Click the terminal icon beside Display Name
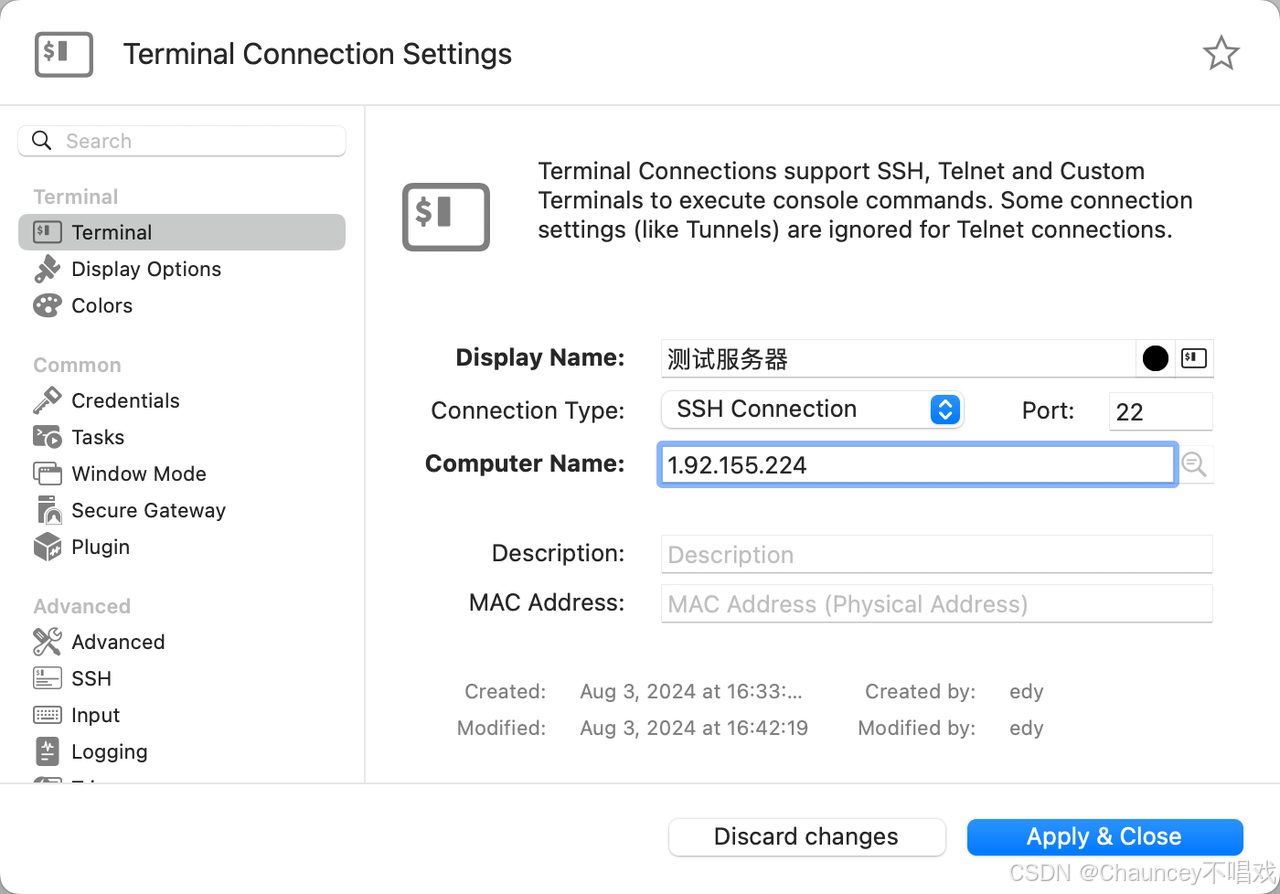The height and width of the screenshot is (894, 1280). tap(1194, 358)
